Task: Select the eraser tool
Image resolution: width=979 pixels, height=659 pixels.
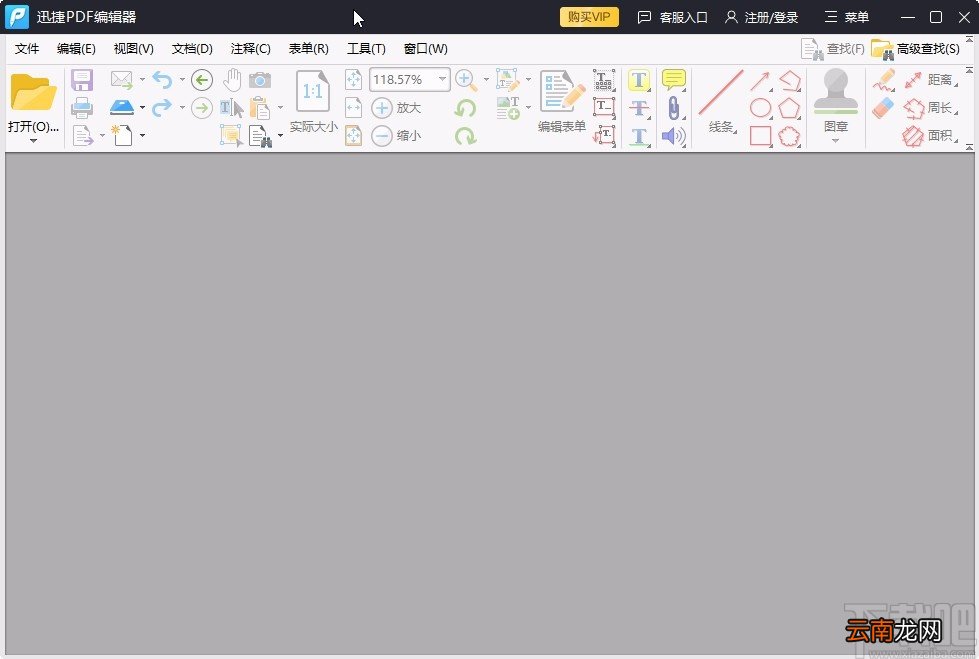Action: [883, 108]
